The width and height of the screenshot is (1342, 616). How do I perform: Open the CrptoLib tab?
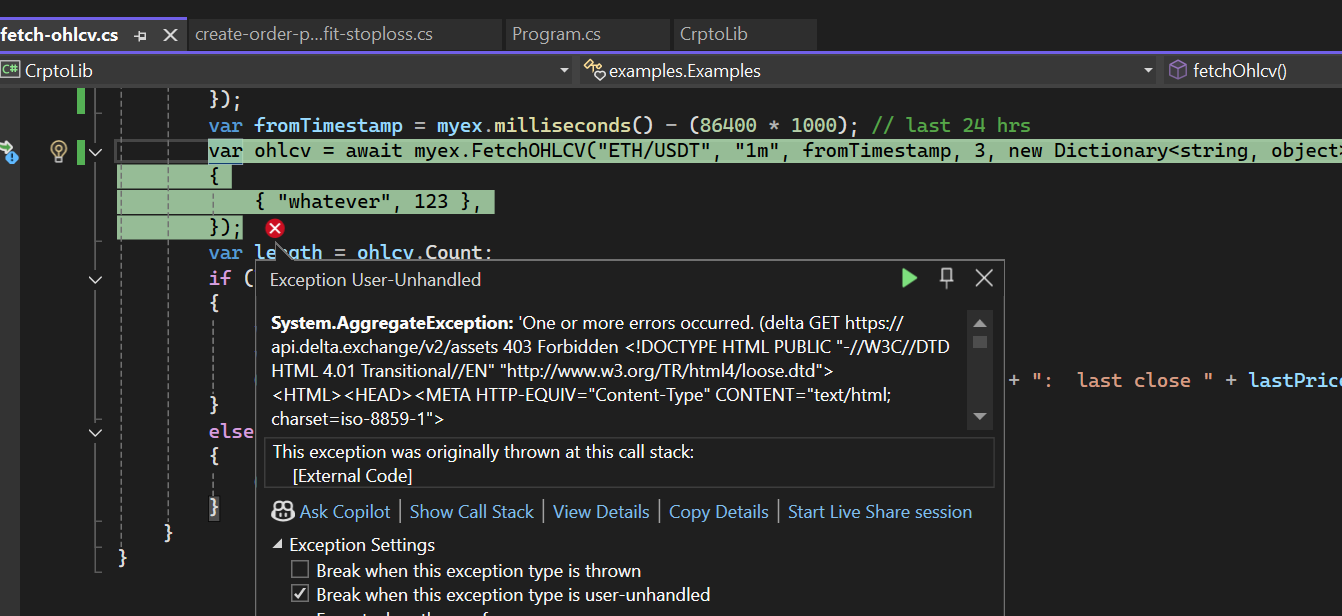coord(714,34)
